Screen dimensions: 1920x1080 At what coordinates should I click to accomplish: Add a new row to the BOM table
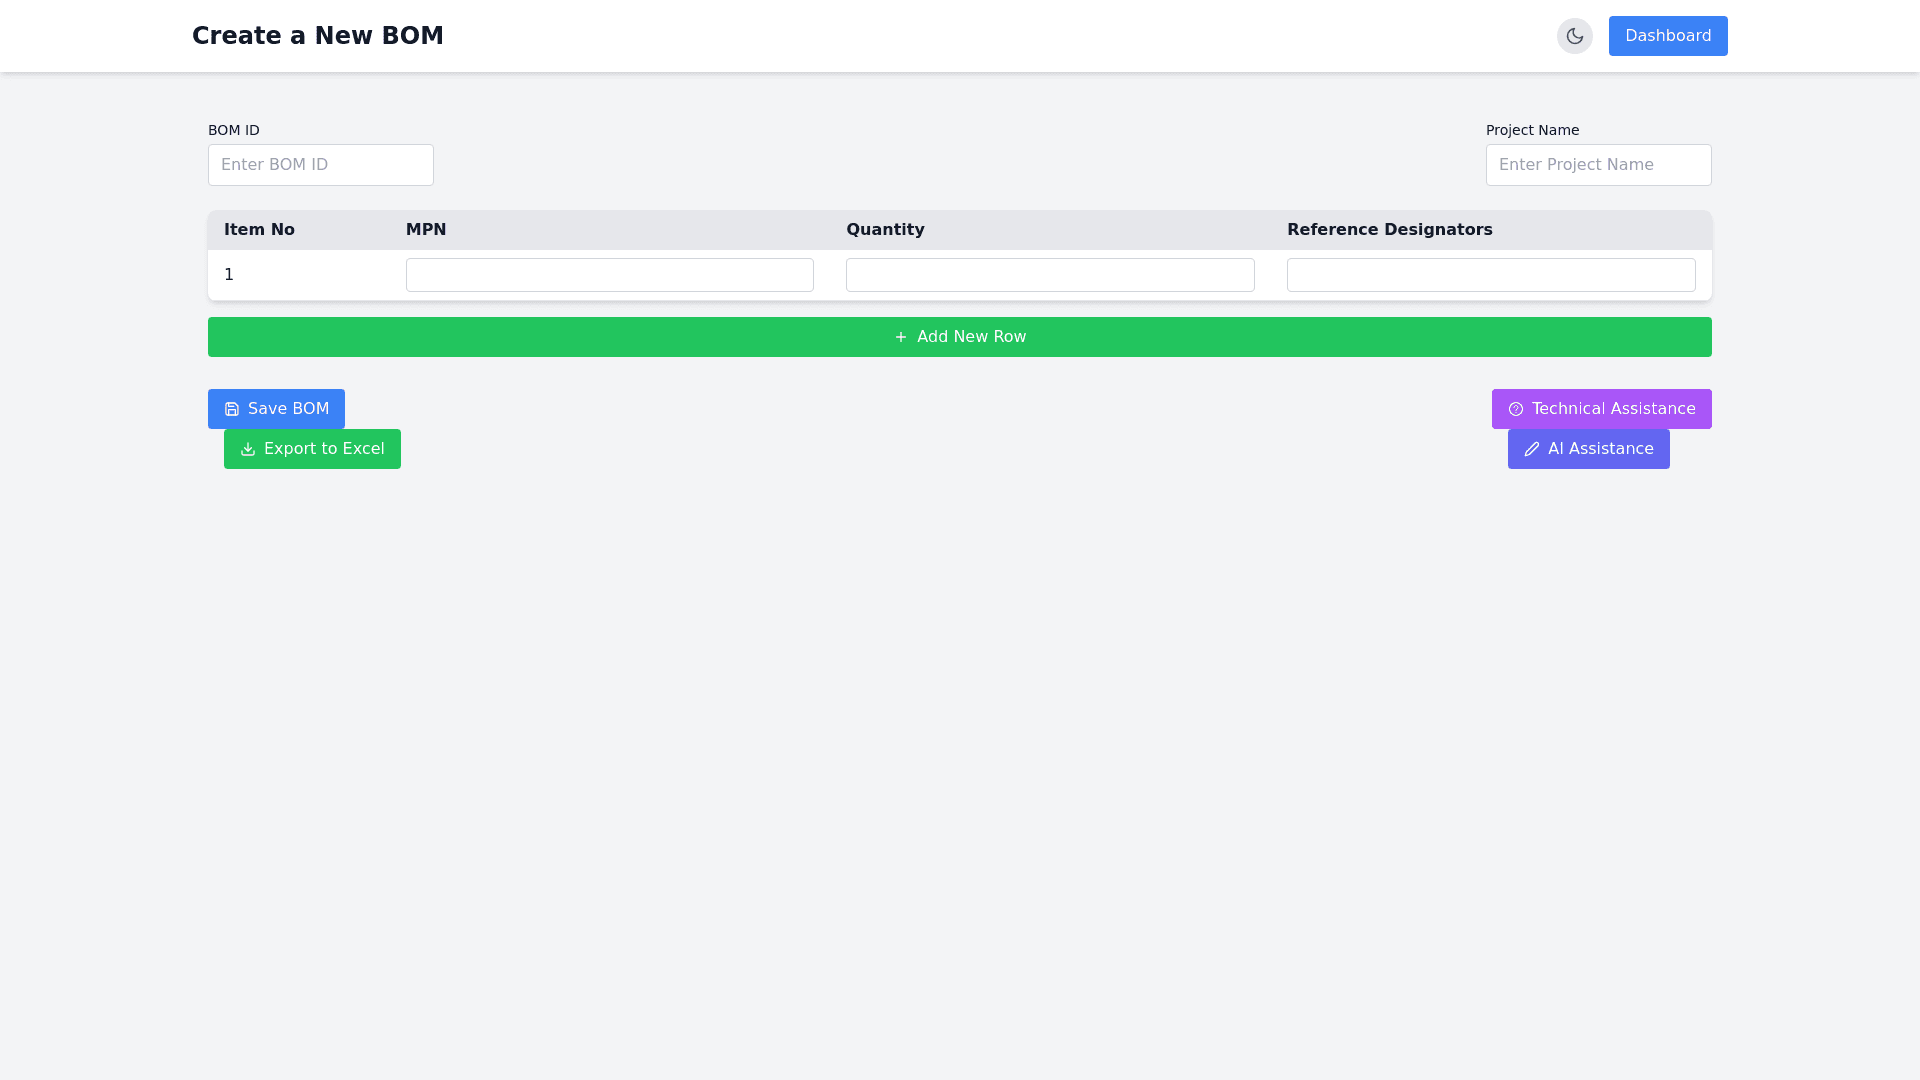959,337
